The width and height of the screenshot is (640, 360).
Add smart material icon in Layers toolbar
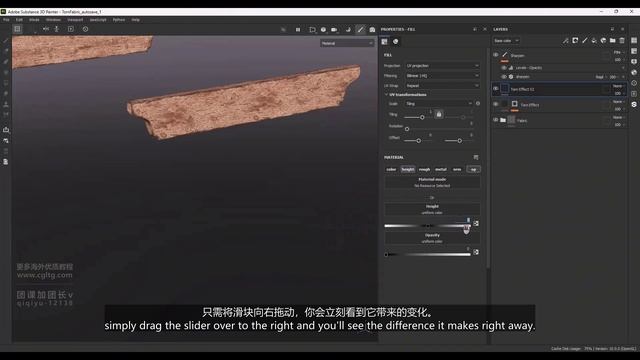click(603, 40)
